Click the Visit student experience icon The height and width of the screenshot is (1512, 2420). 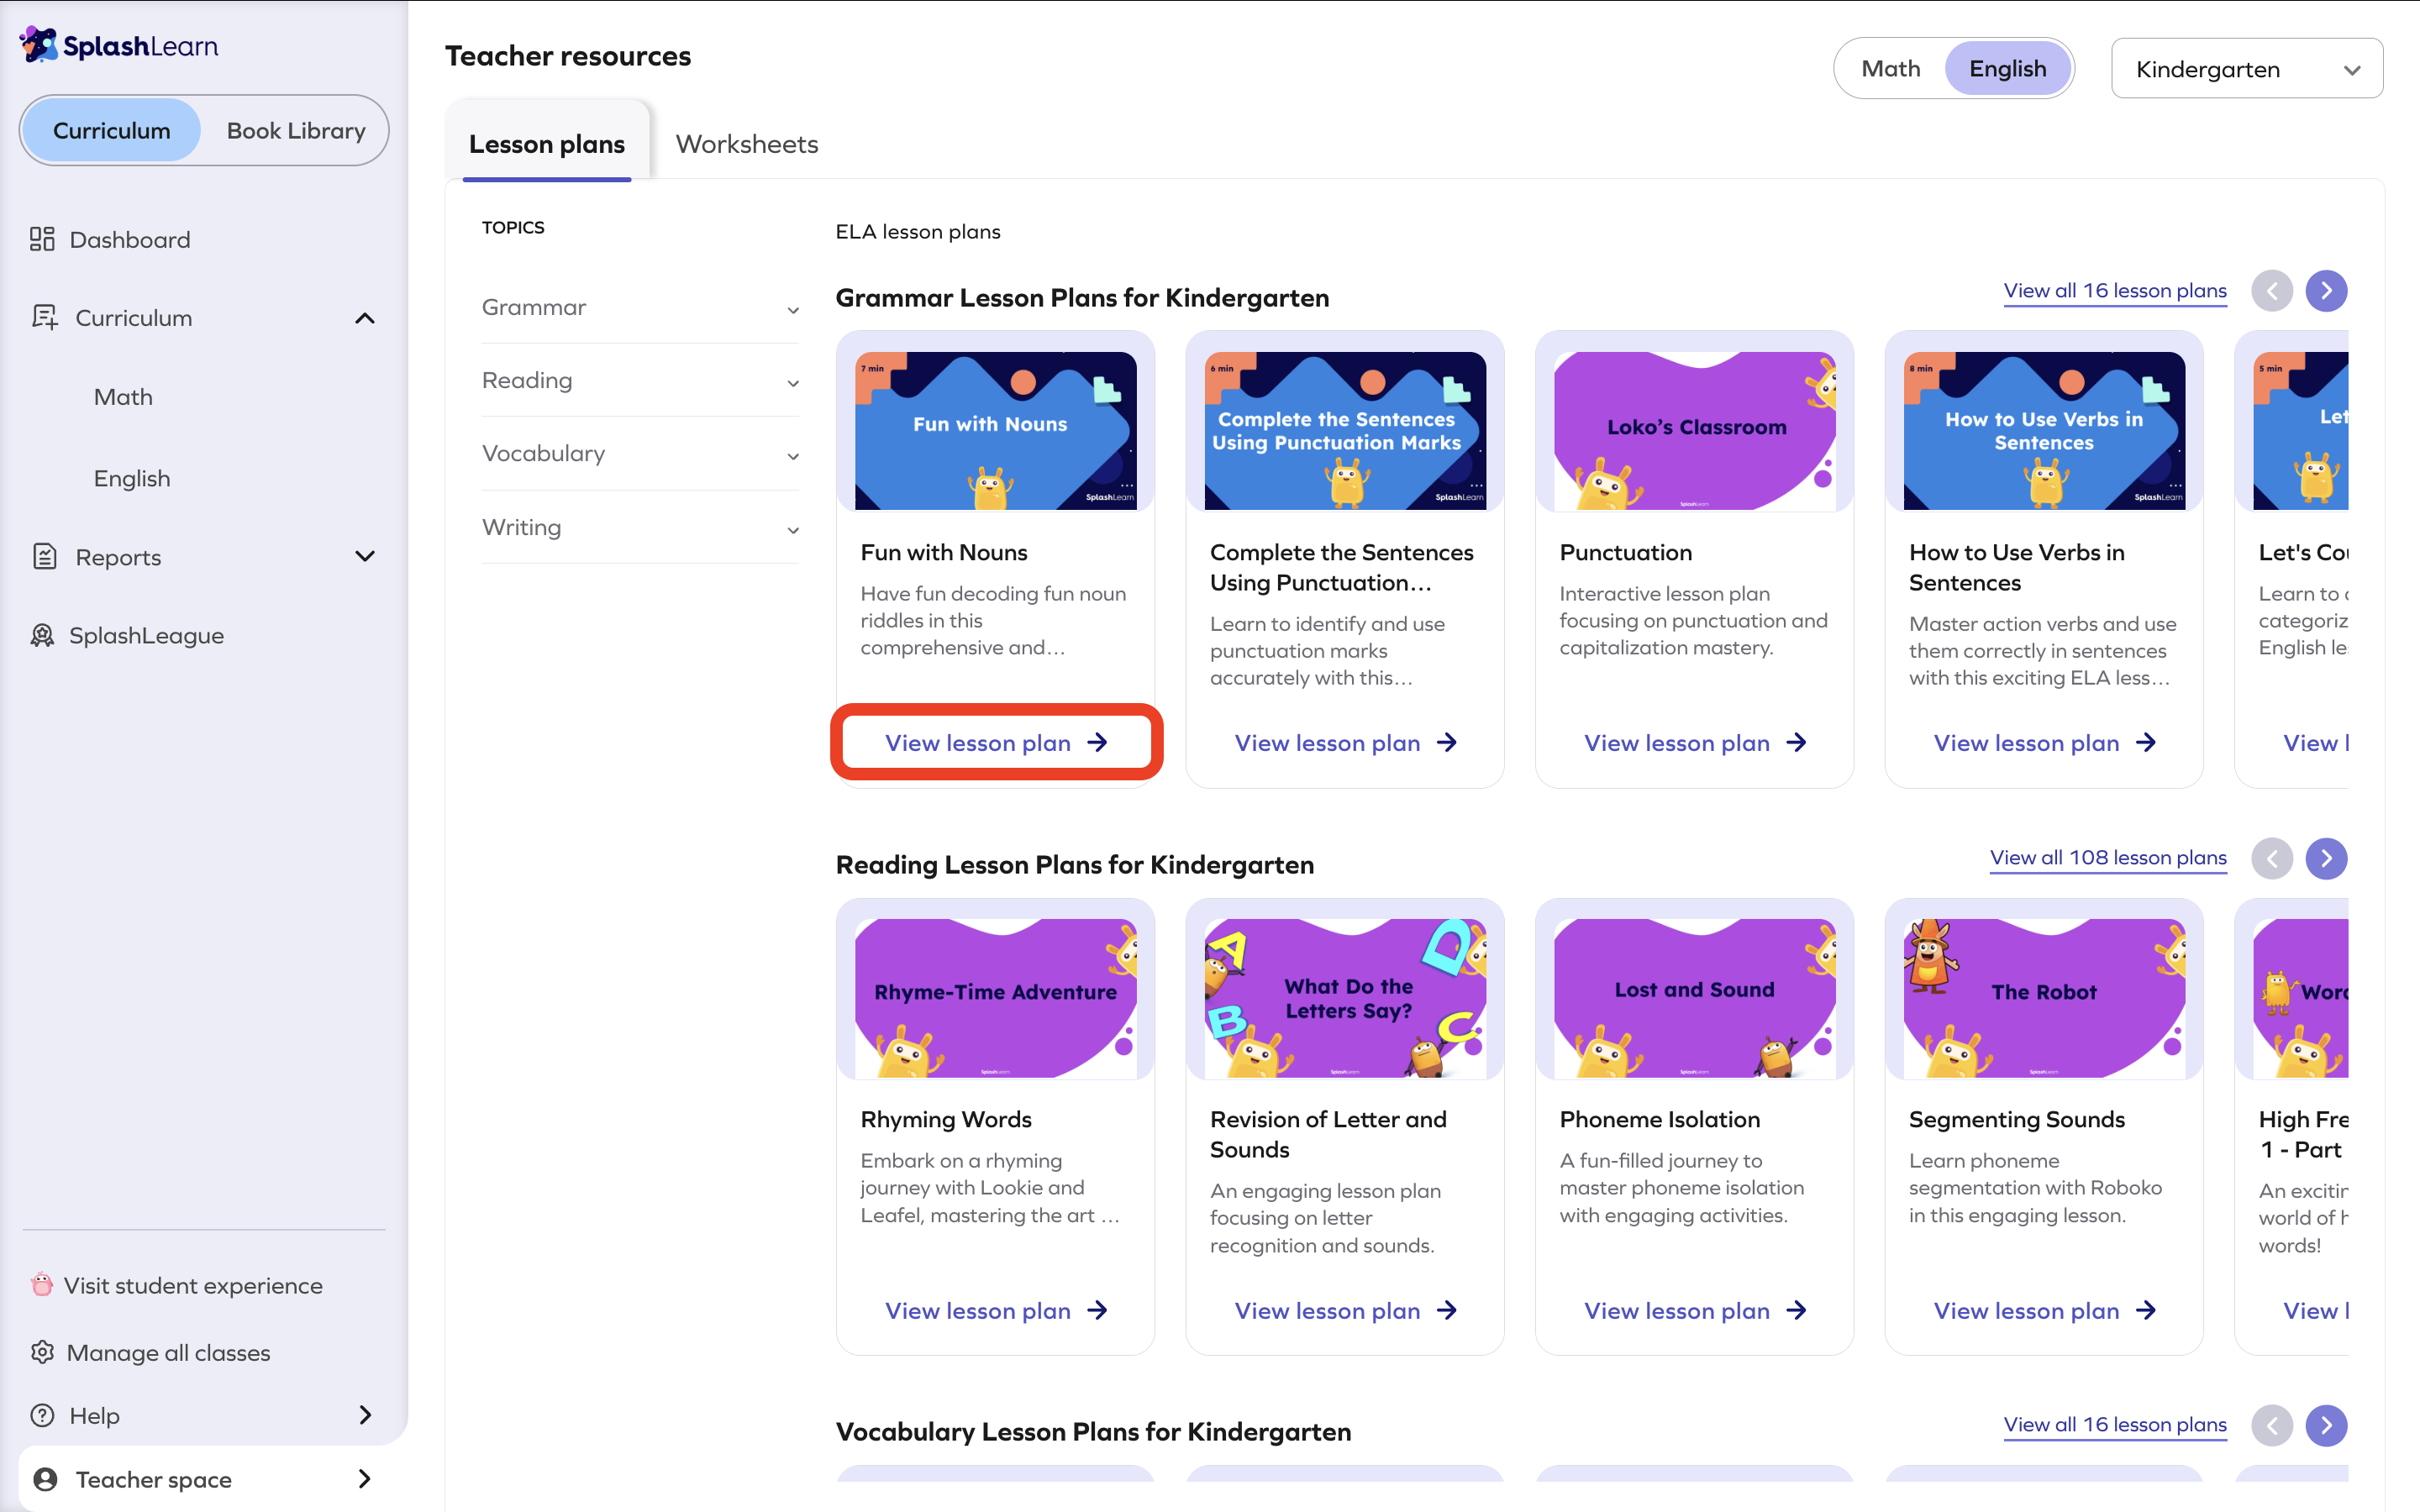[x=42, y=1284]
